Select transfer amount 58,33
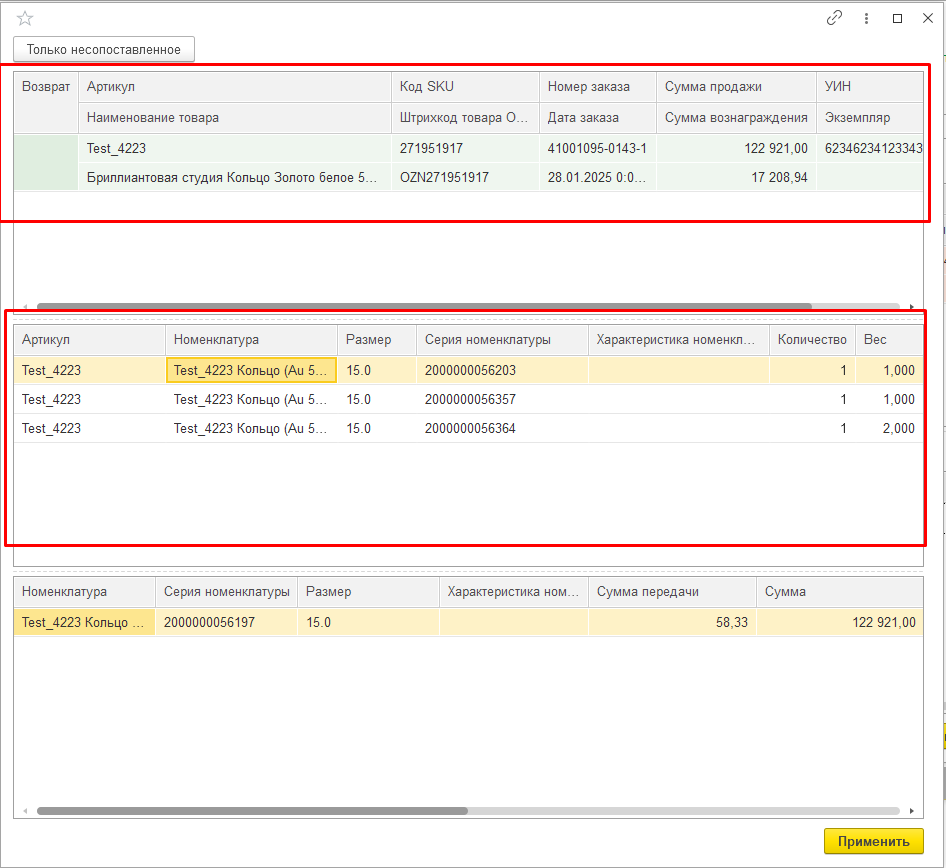 tap(672, 622)
